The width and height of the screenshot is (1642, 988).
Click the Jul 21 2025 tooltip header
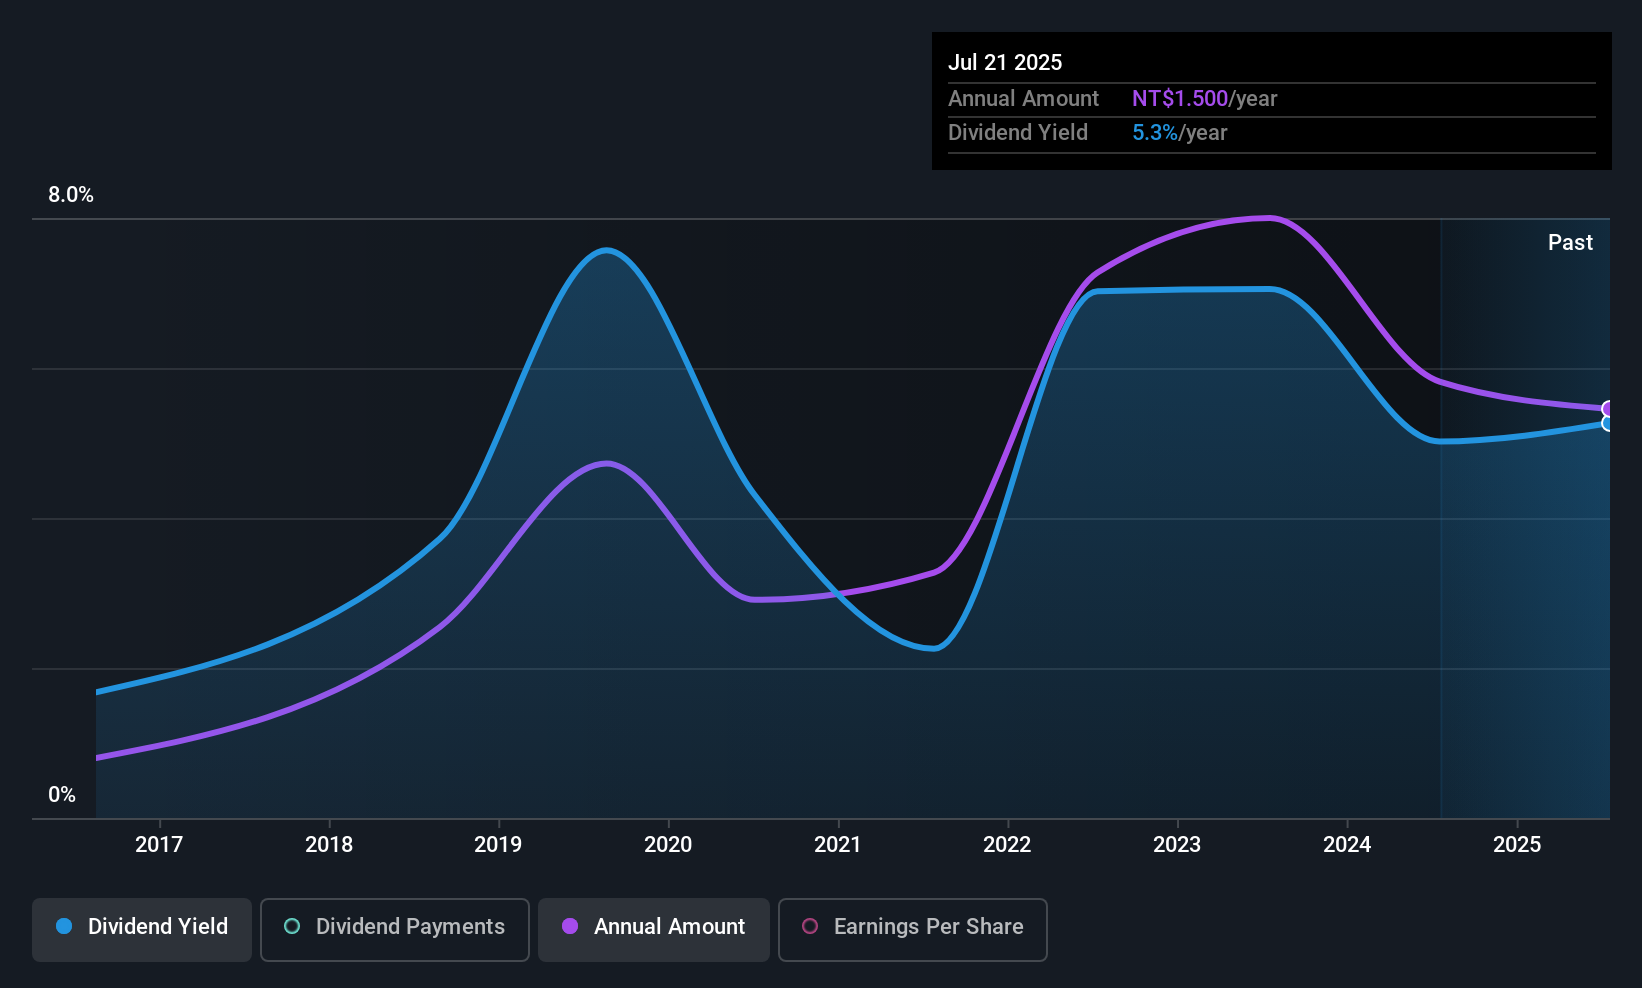tap(1005, 61)
